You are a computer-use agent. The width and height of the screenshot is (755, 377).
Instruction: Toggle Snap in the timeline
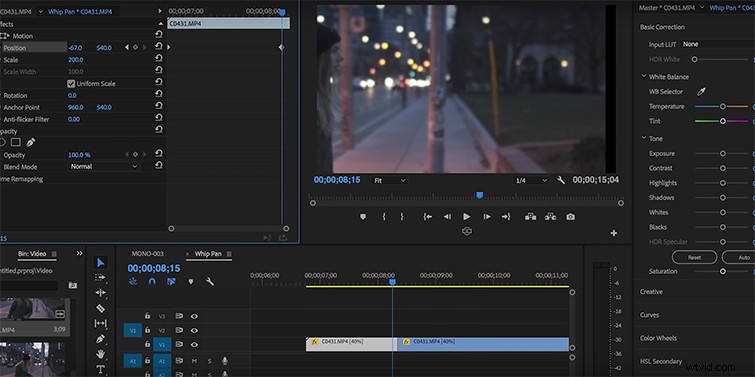[x=152, y=282]
